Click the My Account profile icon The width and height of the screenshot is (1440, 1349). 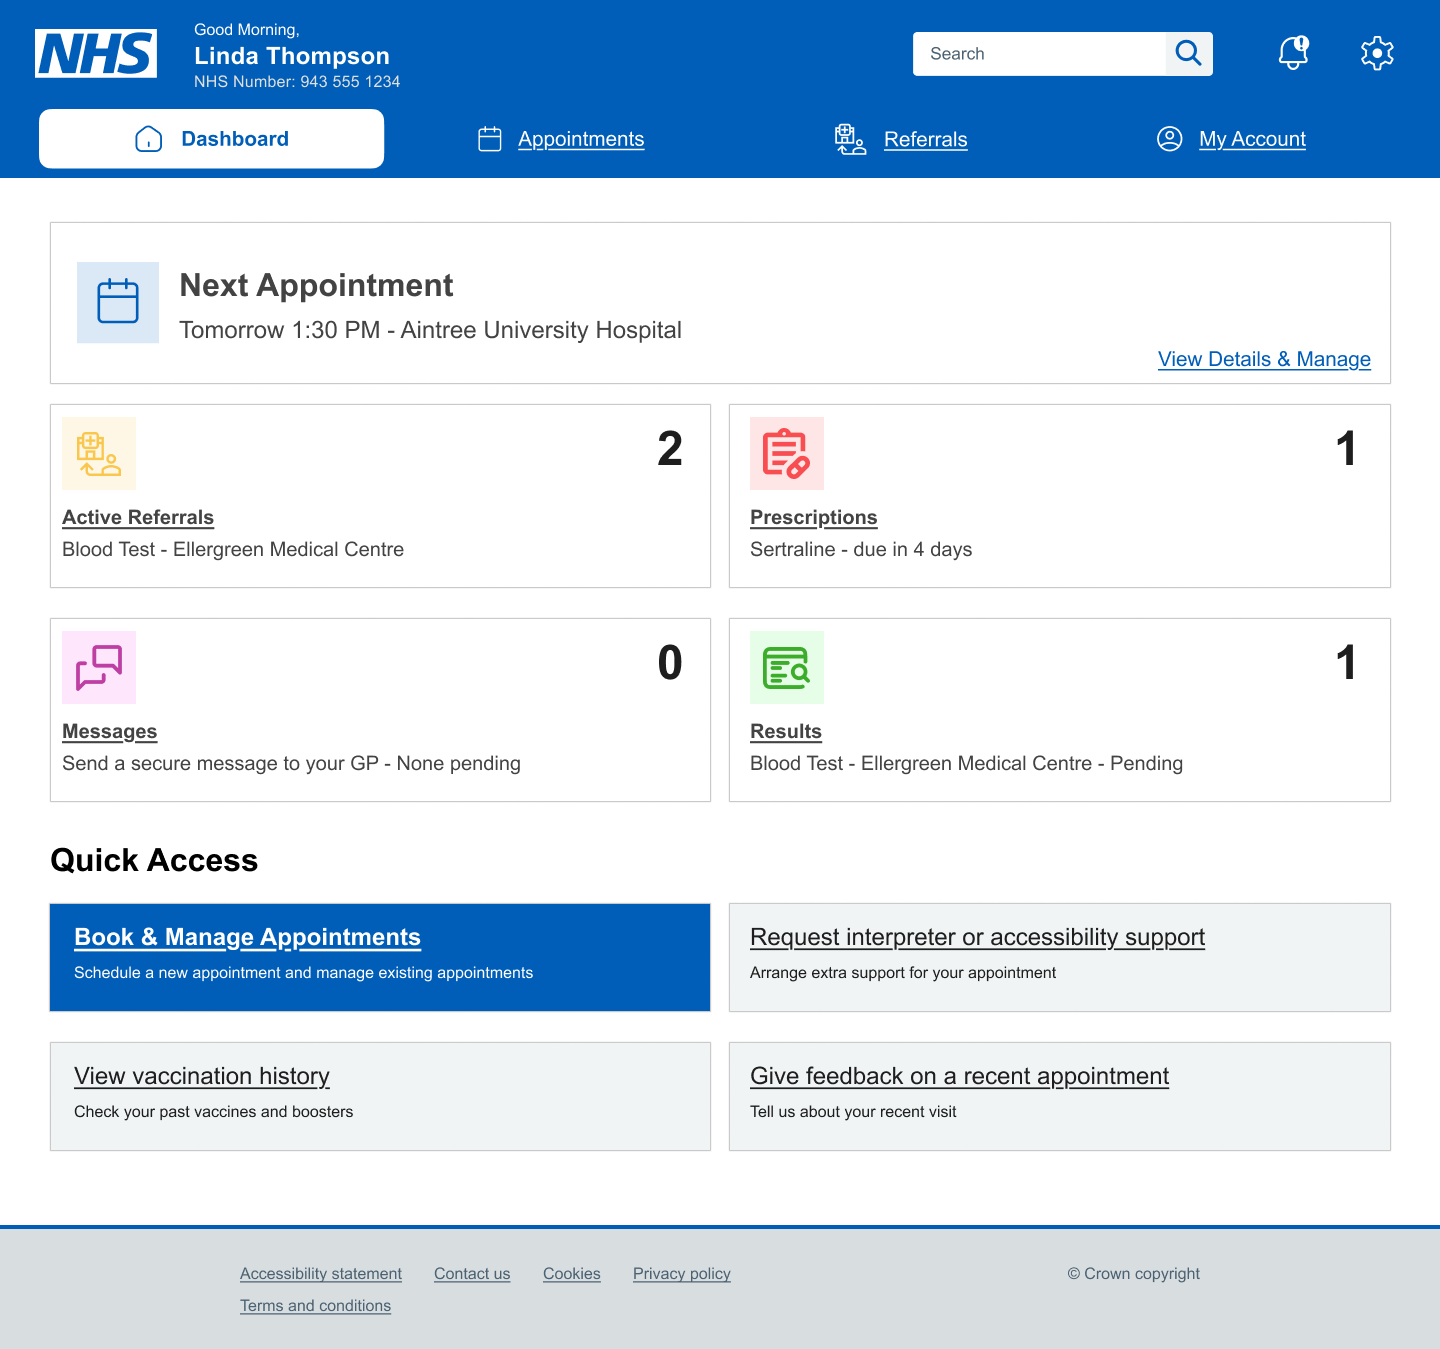pos(1170,139)
